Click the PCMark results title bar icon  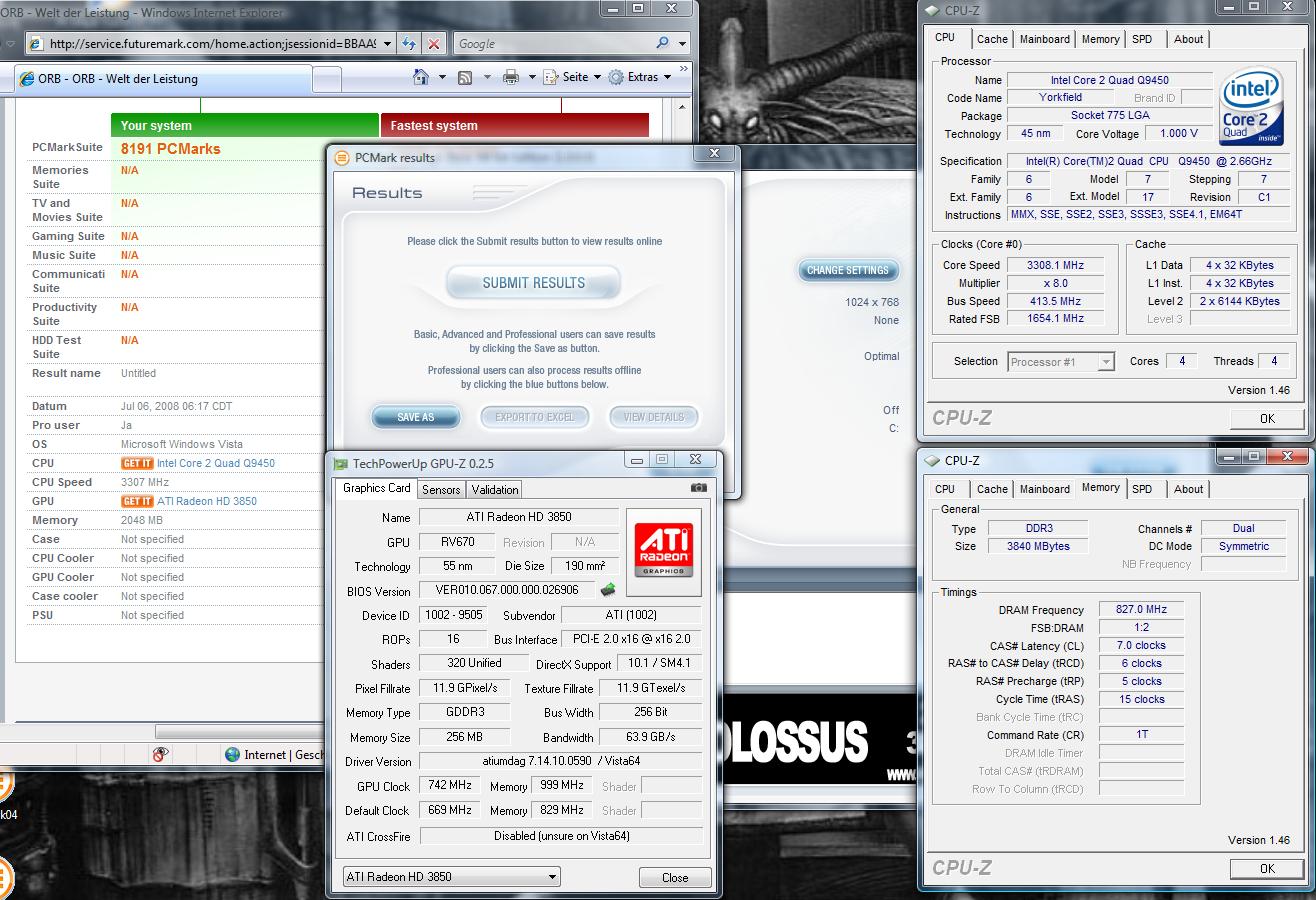pyautogui.click(x=341, y=158)
